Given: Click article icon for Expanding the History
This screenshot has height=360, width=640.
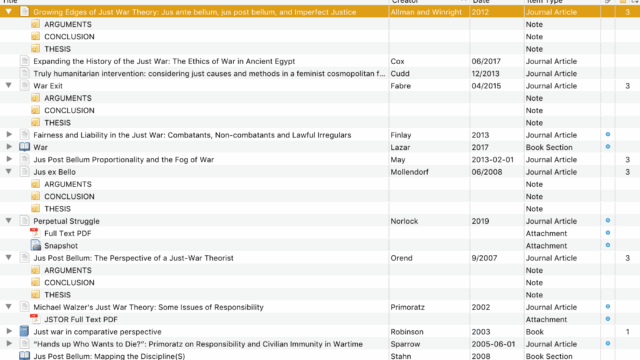Looking at the screenshot, I should coord(24,61).
